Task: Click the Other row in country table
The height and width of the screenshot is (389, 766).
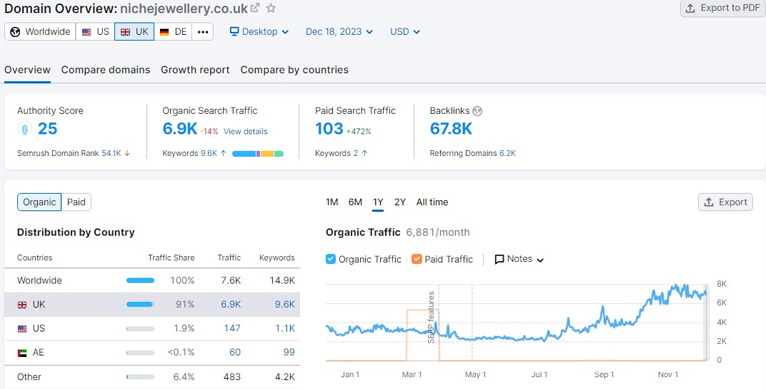Action: coord(152,377)
